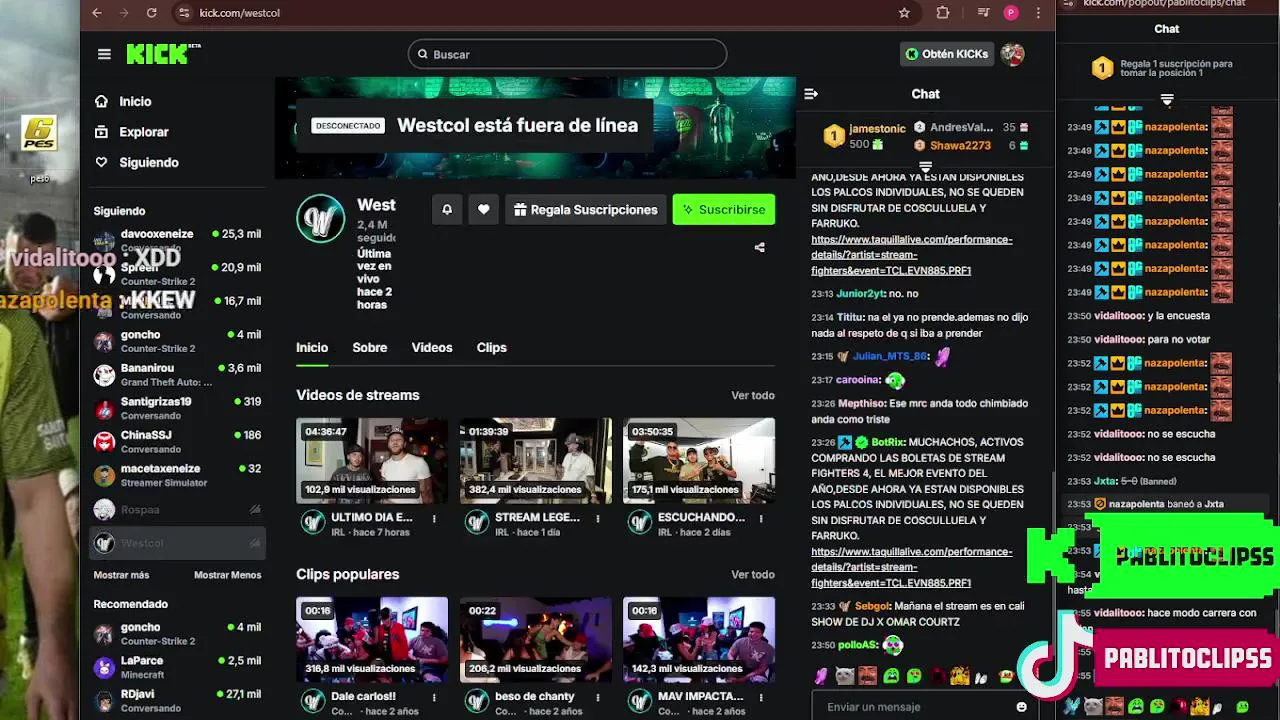Click the share icon below Suscribirse
The image size is (1280, 720).
tap(759, 247)
